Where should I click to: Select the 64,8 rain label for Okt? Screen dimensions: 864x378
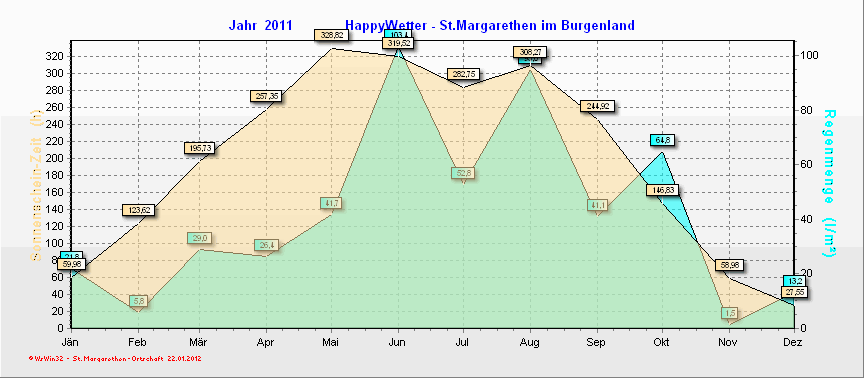tap(662, 141)
